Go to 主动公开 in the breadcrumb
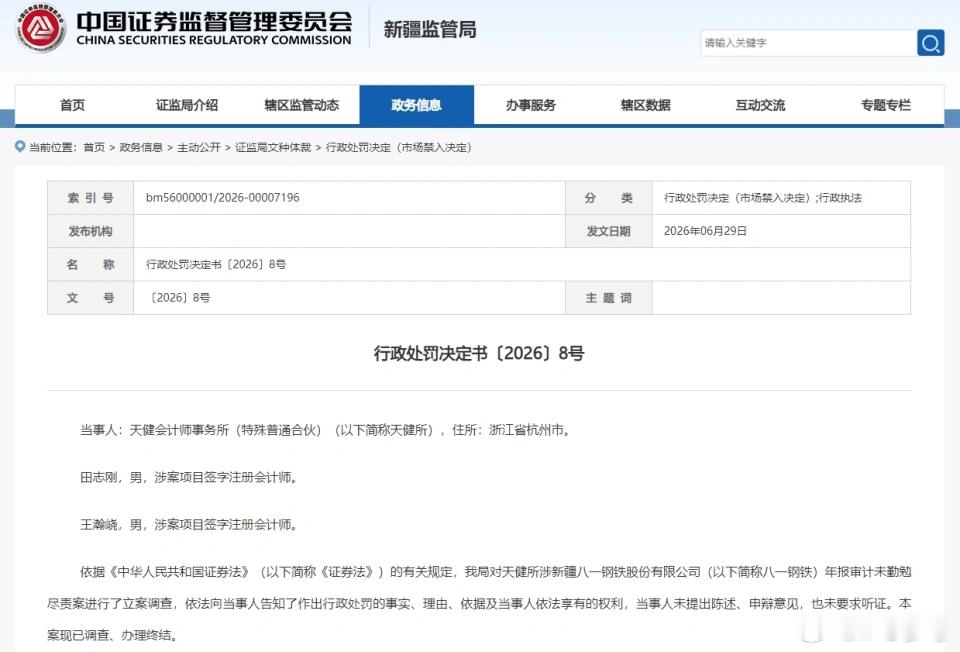Viewport: 960px width, 652px height. point(198,148)
